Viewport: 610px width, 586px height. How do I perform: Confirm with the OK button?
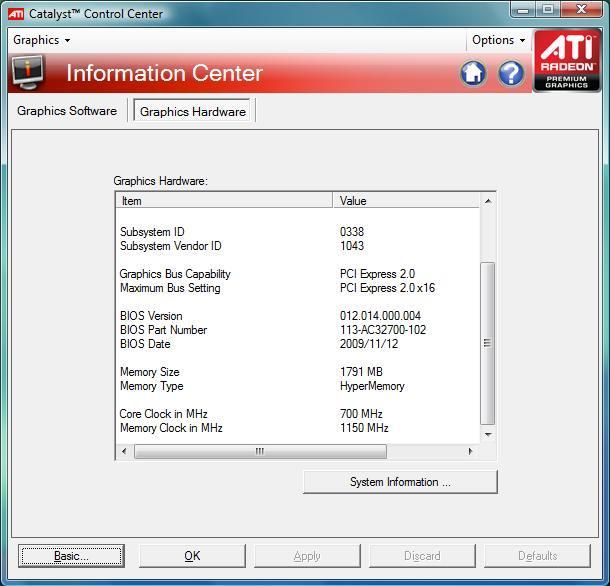[x=192, y=556]
